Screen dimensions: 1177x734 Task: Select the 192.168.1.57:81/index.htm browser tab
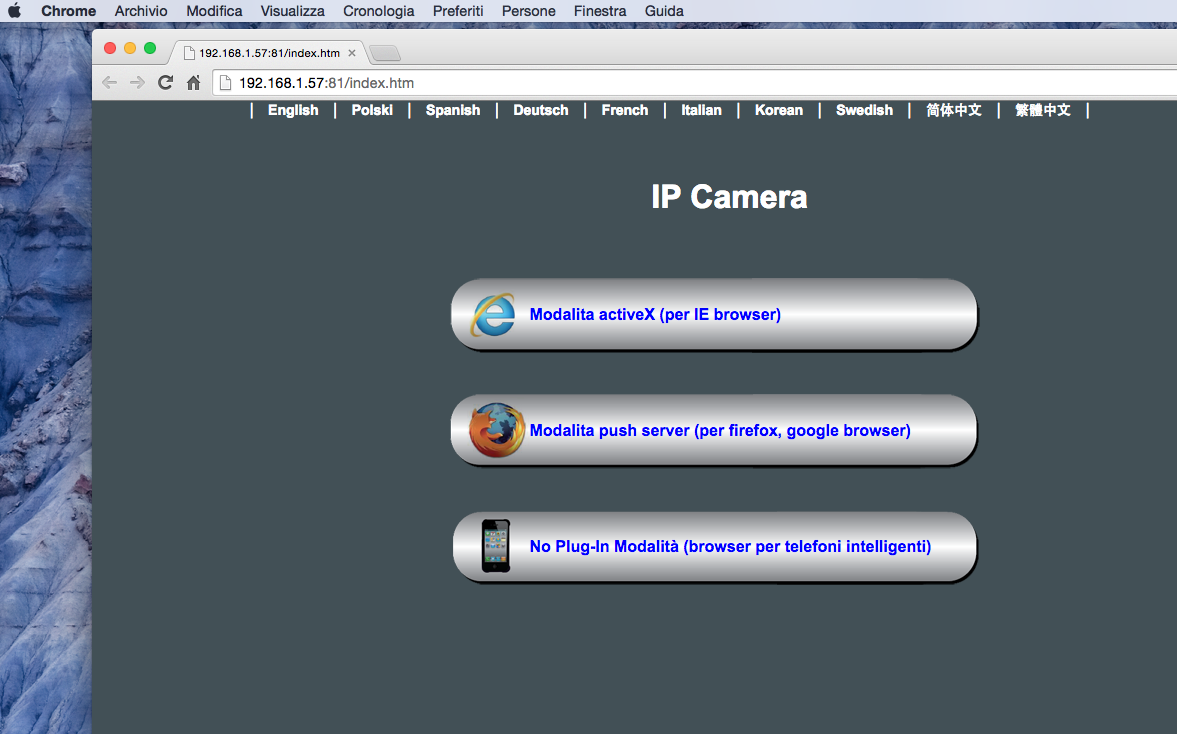(x=264, y=52)
